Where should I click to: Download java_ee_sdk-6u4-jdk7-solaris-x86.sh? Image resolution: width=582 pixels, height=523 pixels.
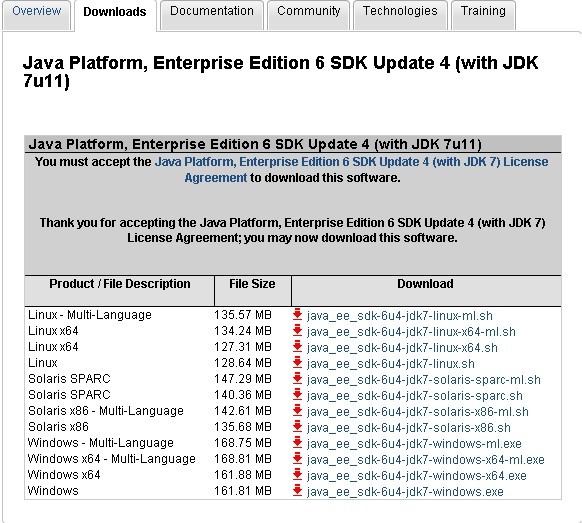tap(409, 428)
